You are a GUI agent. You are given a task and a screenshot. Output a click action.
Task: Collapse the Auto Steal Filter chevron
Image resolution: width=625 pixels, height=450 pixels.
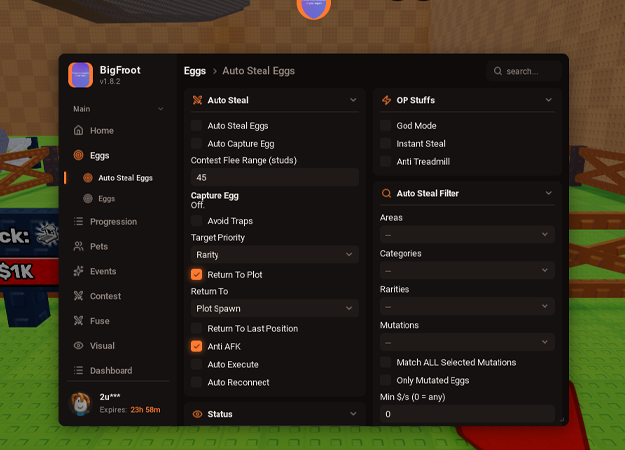click(x=549, y=193)
